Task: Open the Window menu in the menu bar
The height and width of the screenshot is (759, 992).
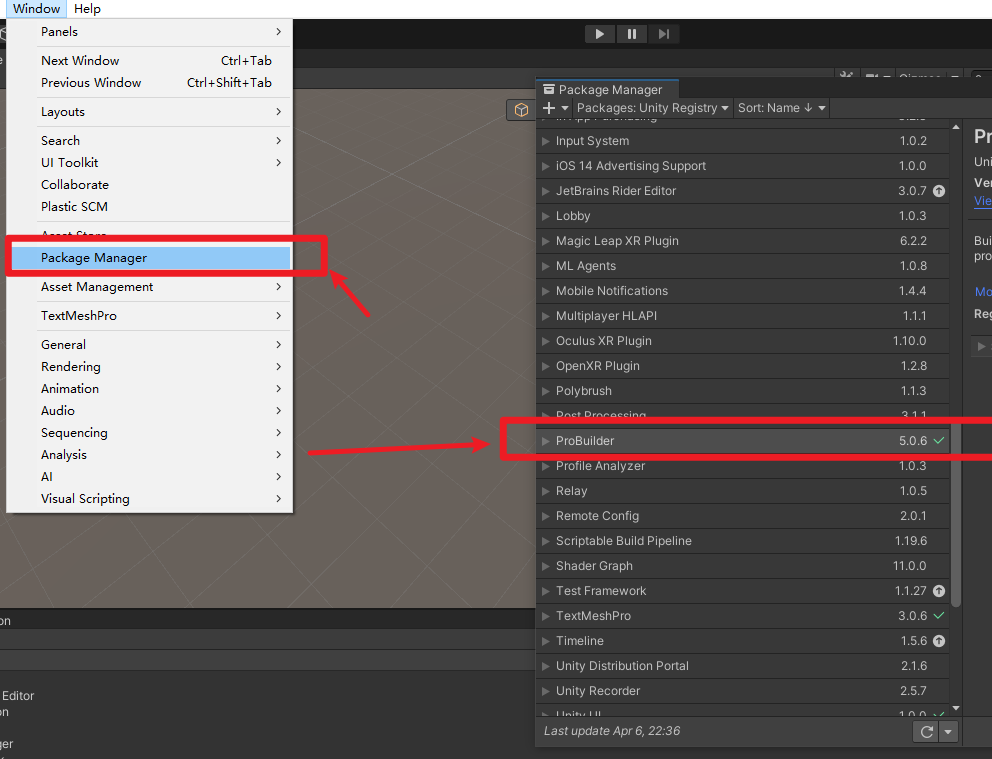Action: click(37, 9)
